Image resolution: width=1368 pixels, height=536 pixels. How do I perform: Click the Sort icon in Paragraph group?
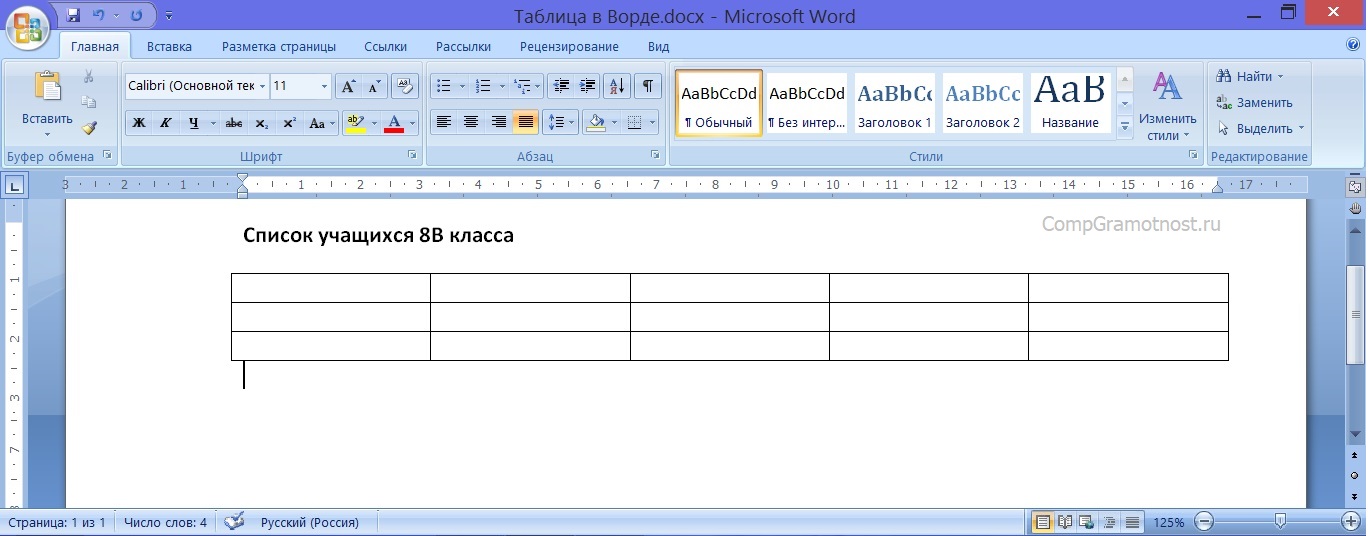coord(617,86)
